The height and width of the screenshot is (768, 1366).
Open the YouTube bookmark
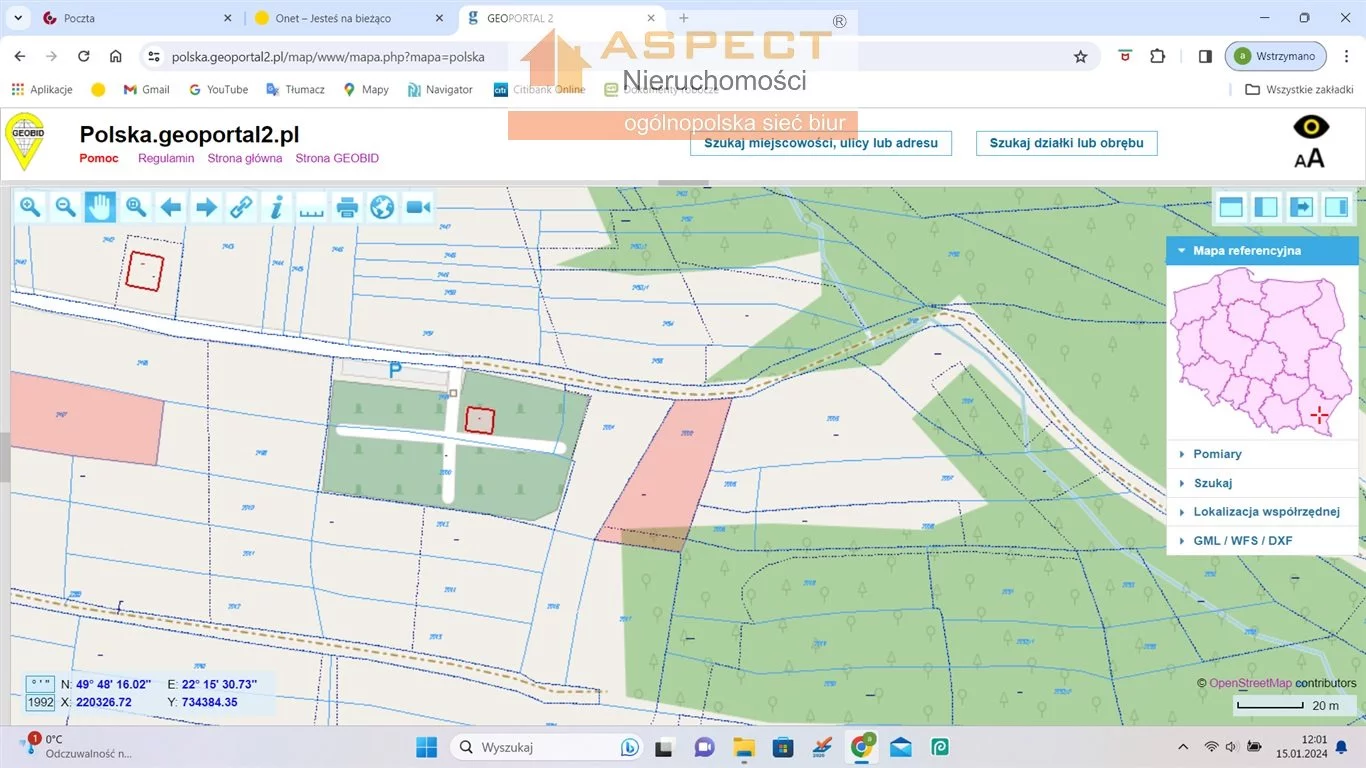pos(218,89)
